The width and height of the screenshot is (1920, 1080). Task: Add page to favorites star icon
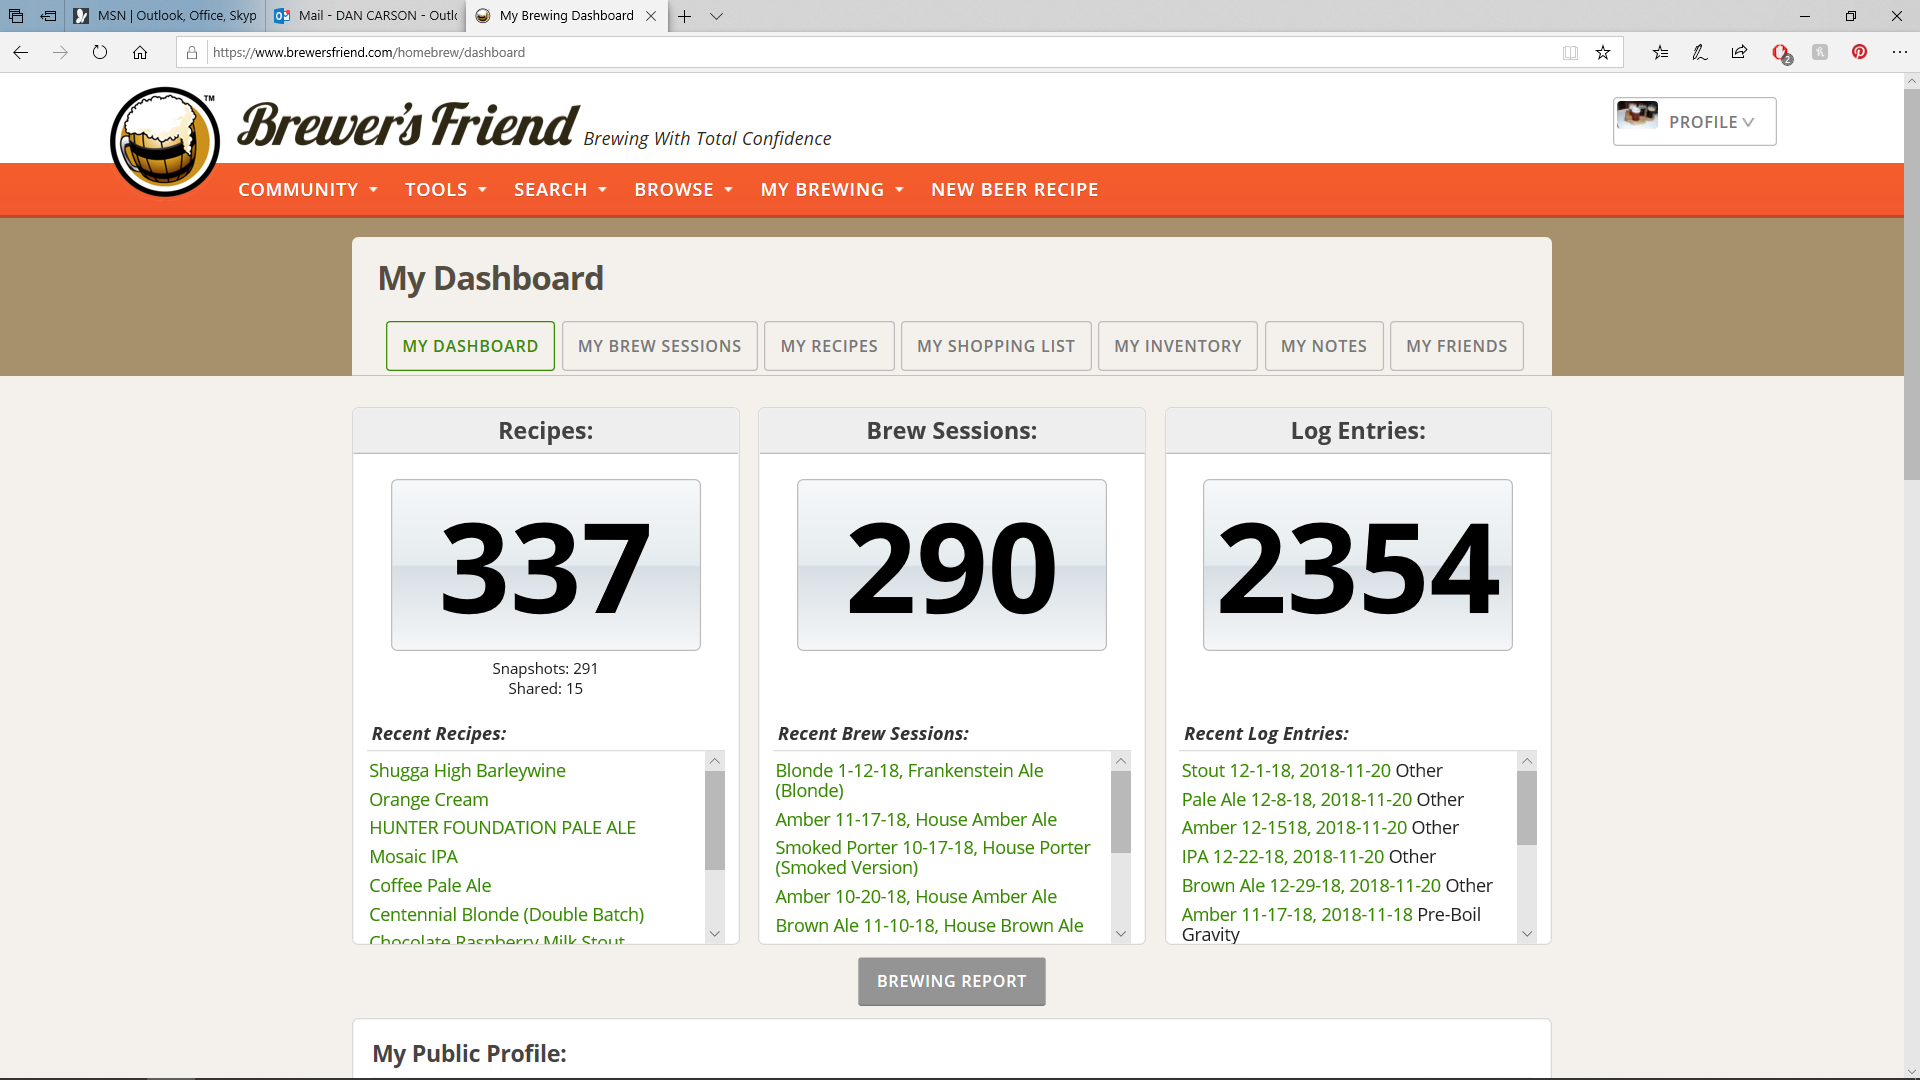[x=1603, y=53]
